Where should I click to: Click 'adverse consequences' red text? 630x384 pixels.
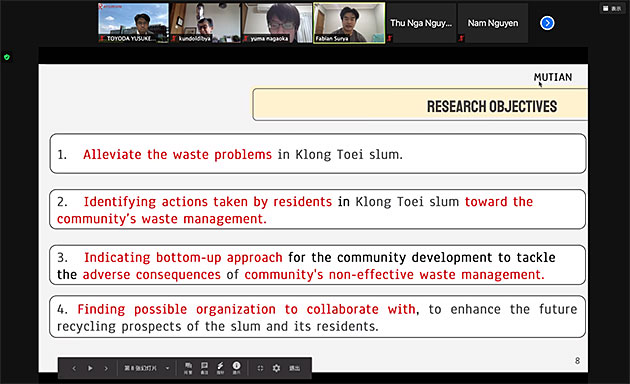point(151,275)
